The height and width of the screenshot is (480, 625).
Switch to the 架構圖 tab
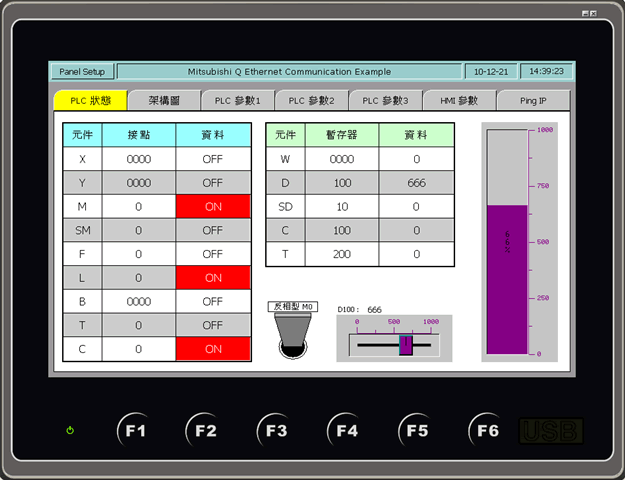[164, 101]
